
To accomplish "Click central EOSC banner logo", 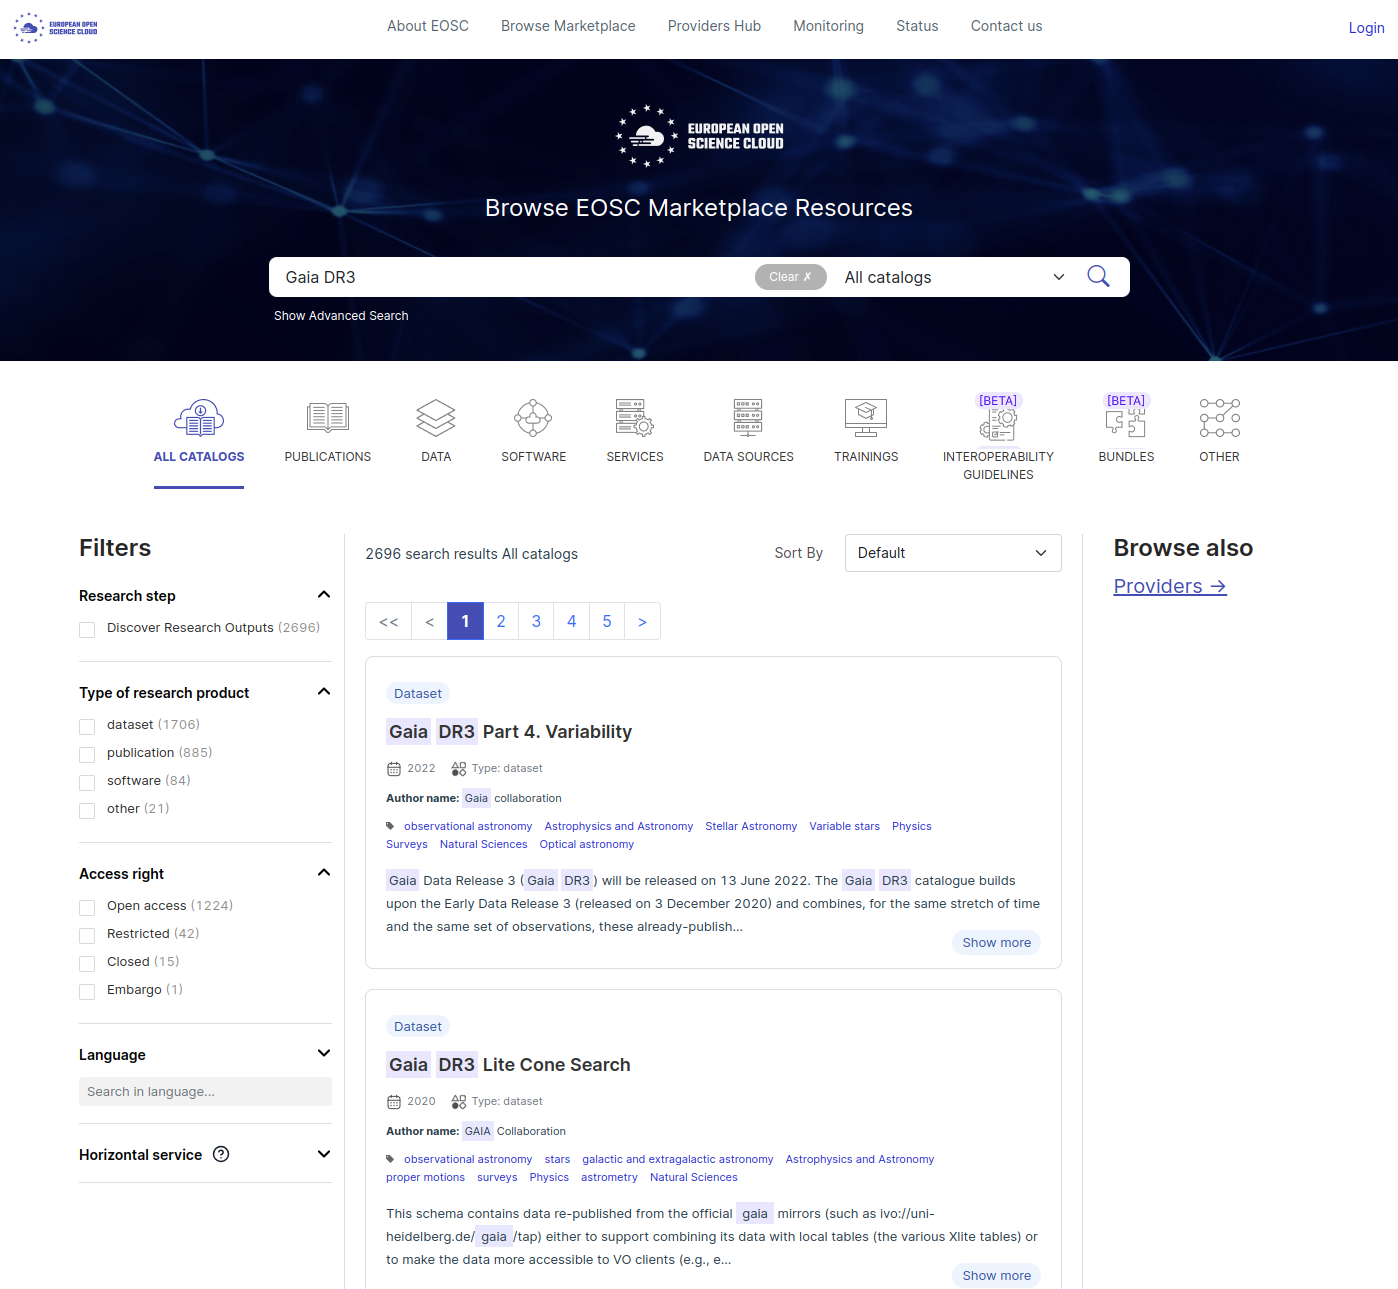I will (699, 136).
